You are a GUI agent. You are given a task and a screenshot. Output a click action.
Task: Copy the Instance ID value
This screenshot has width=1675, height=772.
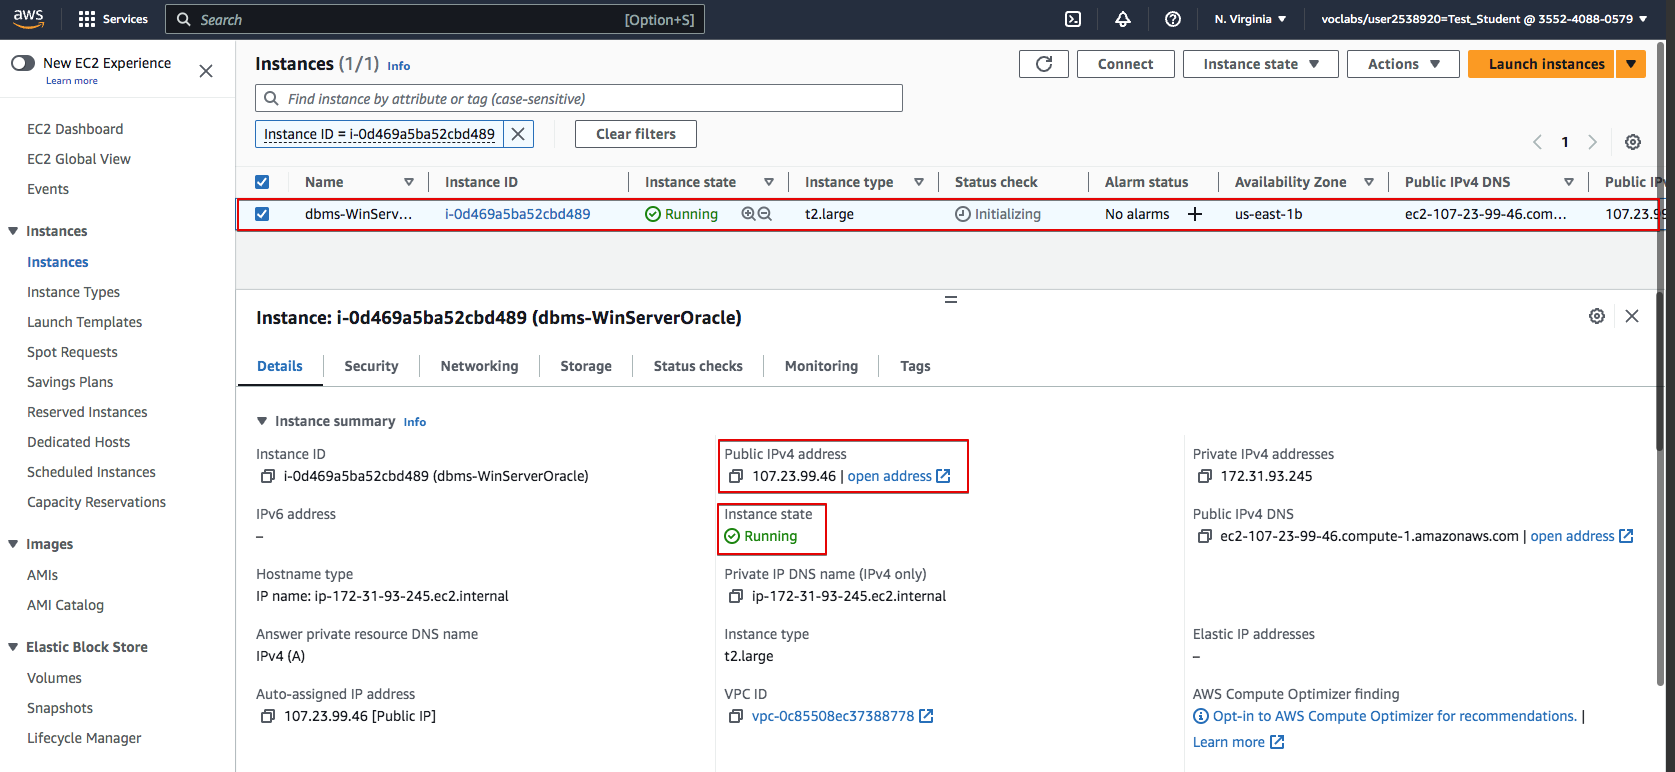point(268,477)
